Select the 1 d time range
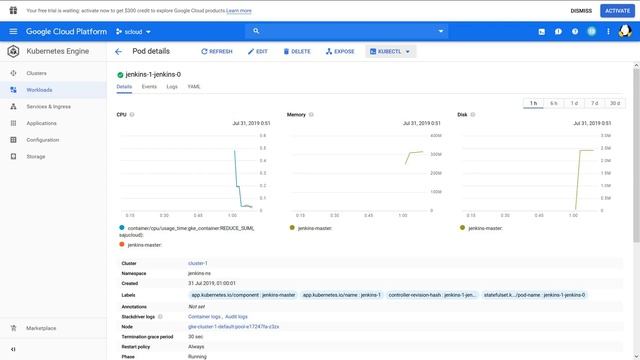The image size is (640, 360). coord(574,103)
